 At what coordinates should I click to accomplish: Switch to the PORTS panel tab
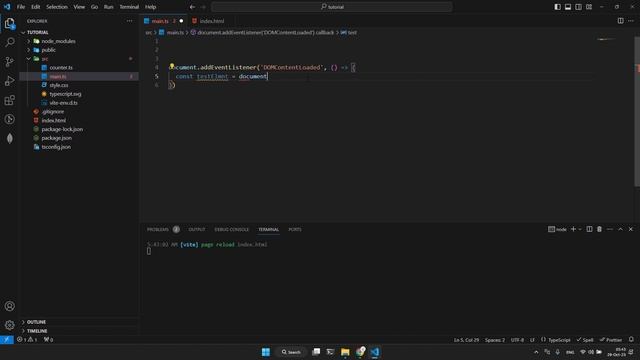pos(295,229)
